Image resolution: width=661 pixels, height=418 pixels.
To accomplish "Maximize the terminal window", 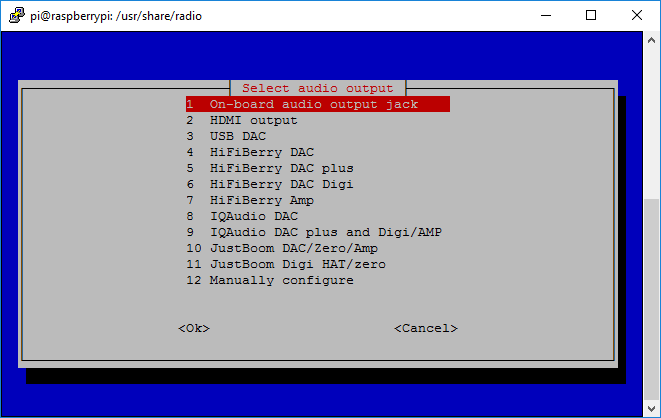I will (591, 16).
